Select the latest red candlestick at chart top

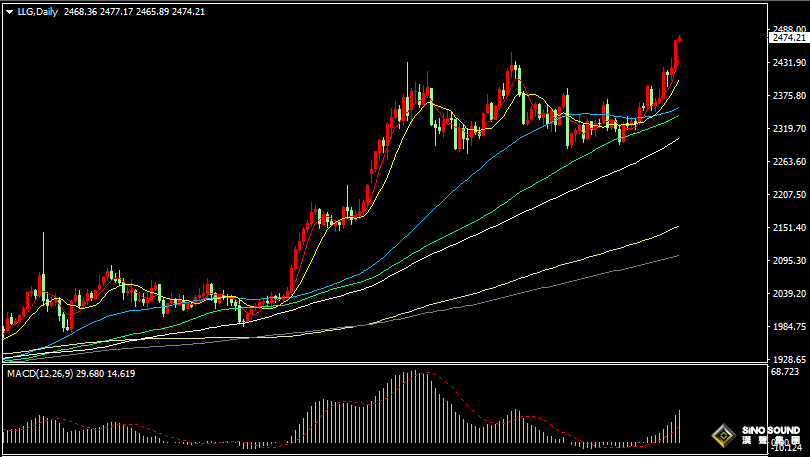coord(678,52)
